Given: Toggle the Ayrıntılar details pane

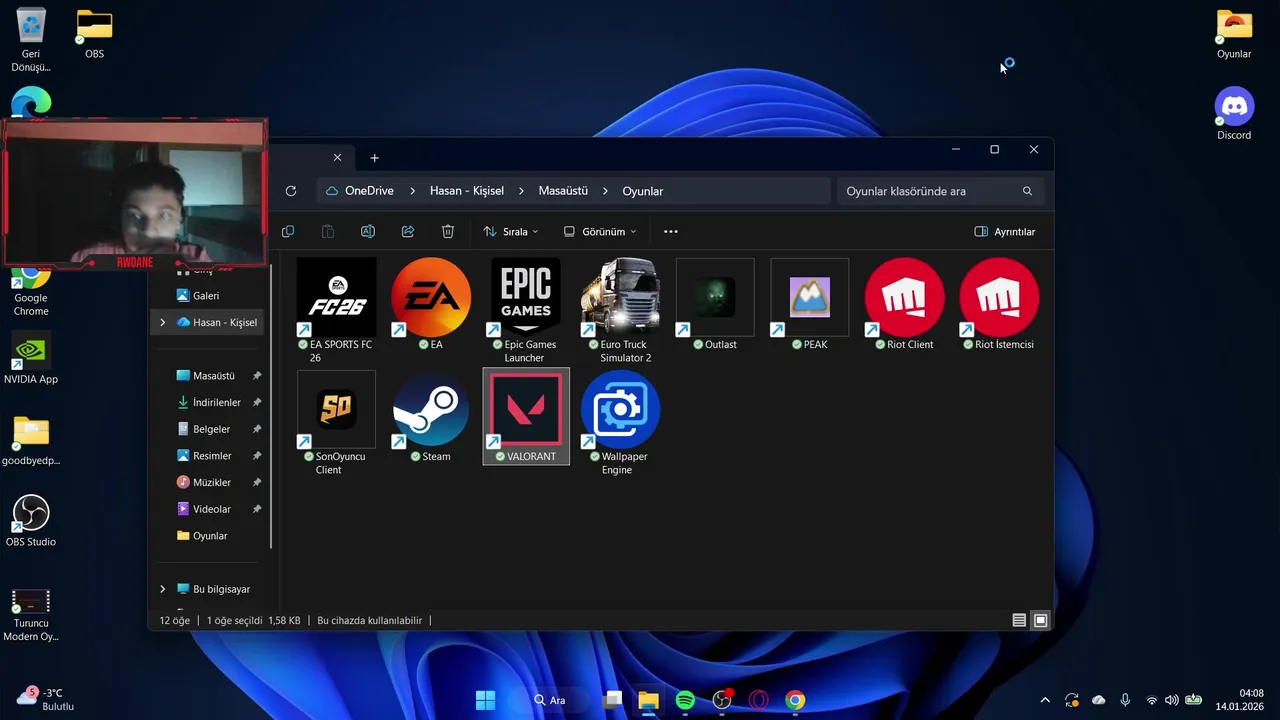Looking at the screenshot, I should click(1005, 231).
